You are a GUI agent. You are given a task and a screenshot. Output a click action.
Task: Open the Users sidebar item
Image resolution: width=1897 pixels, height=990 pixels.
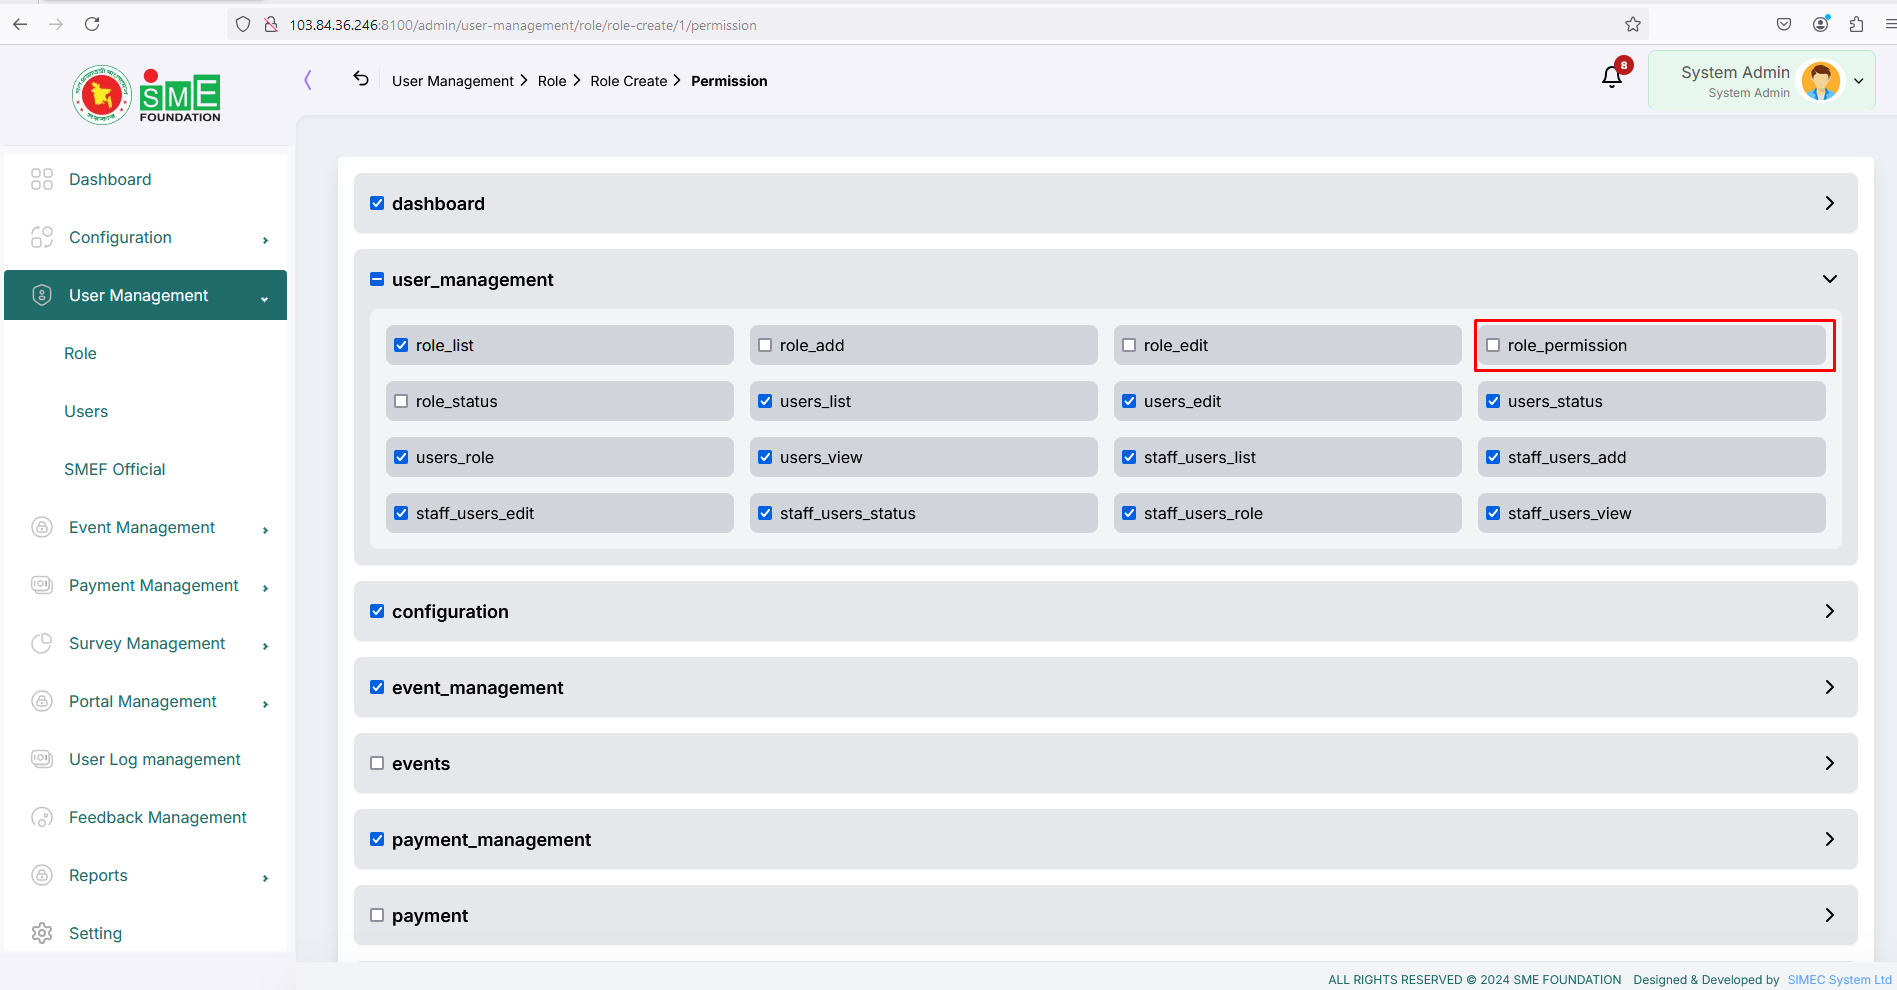point(86,411)
